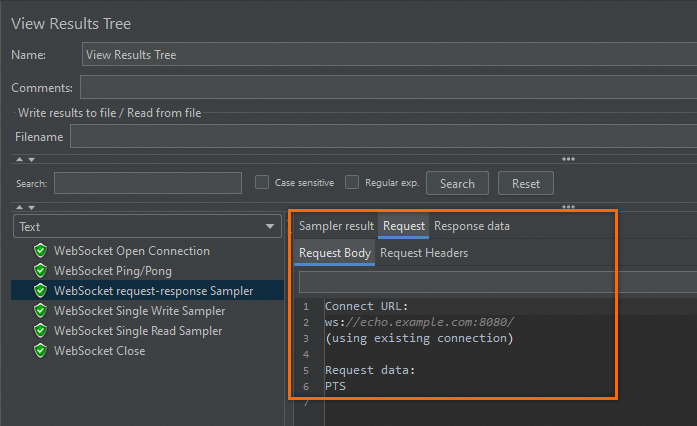This screenshot has height=426, width=697.
Task: Toggle the Regular exp. checkbox
Action: (352, 183)
